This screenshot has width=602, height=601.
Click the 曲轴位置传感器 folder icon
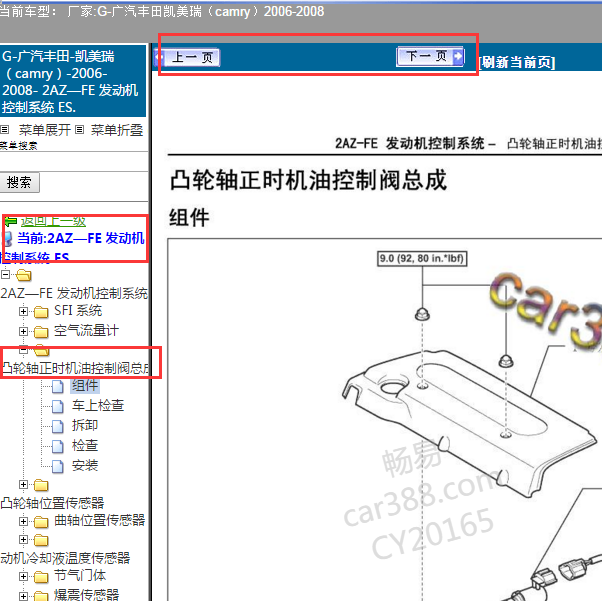click(41, 522)
